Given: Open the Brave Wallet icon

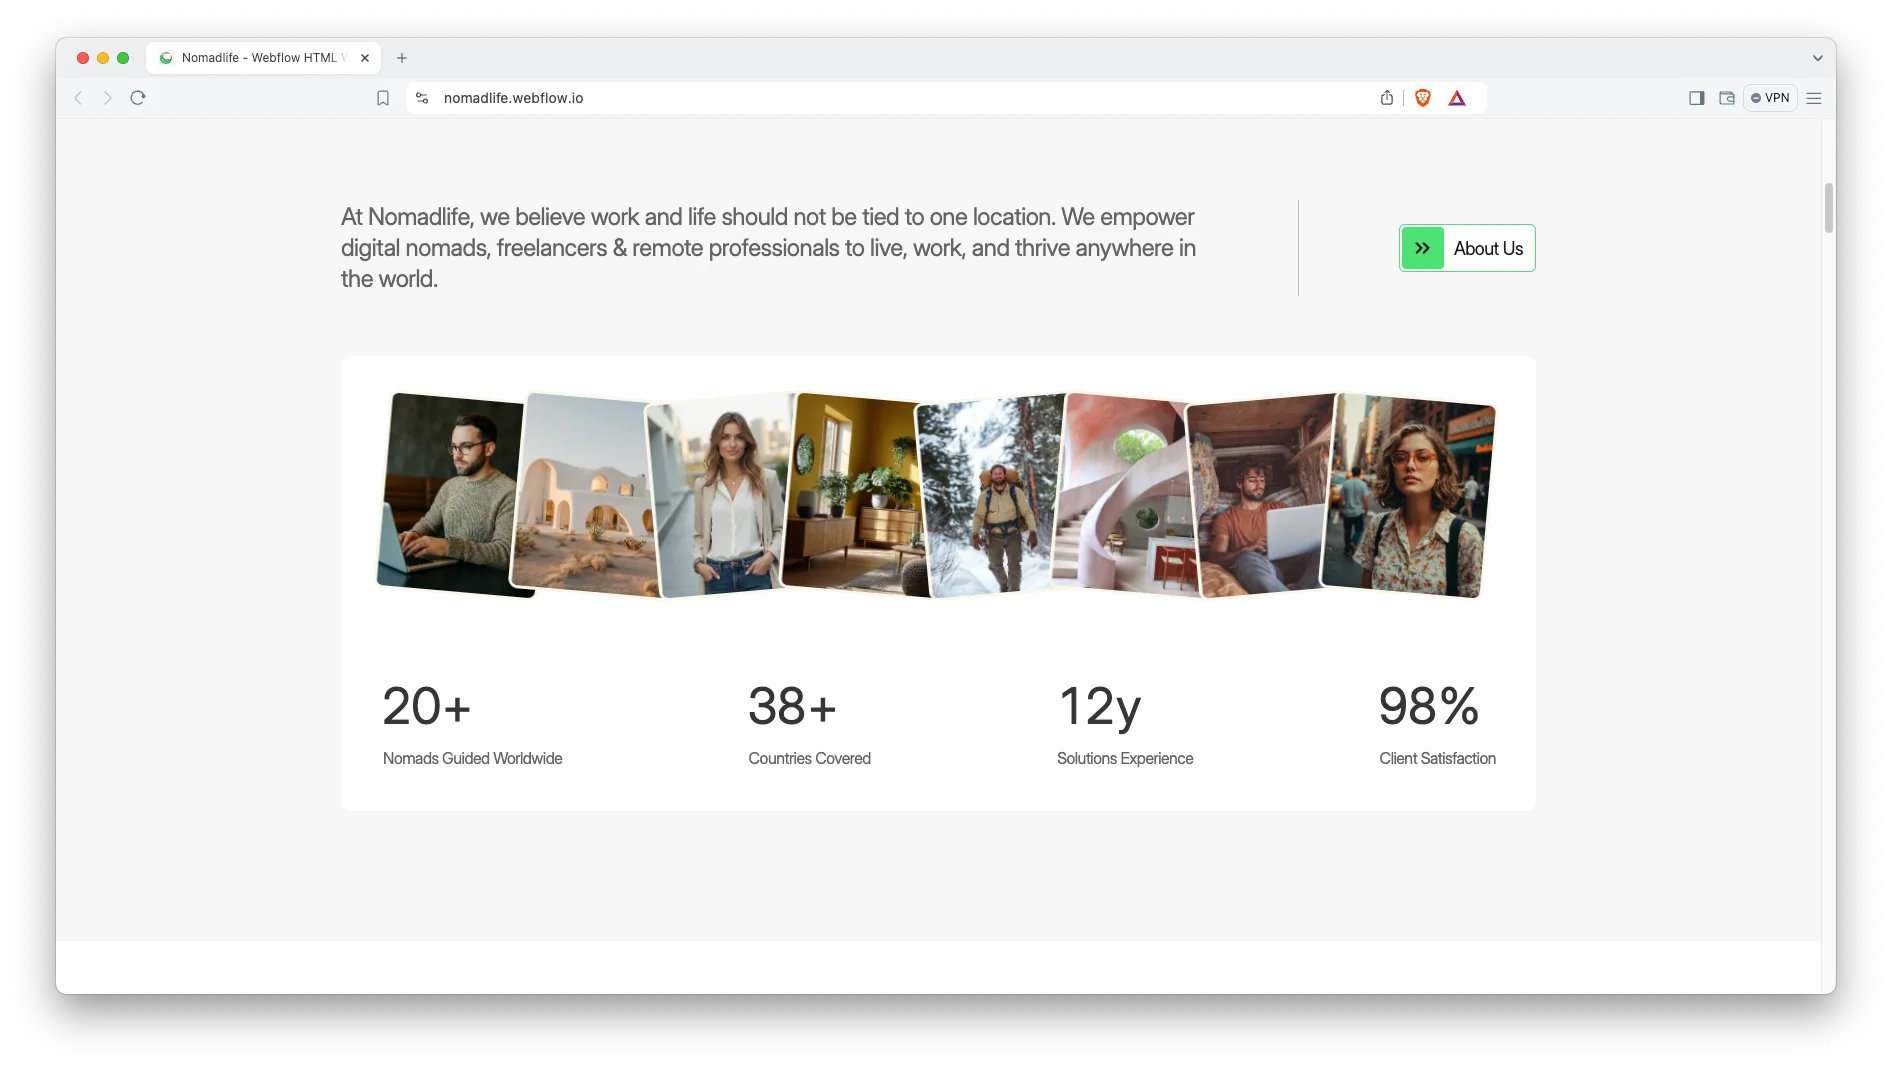Looking at the screenshot, I should click(x=1727, y=98).
